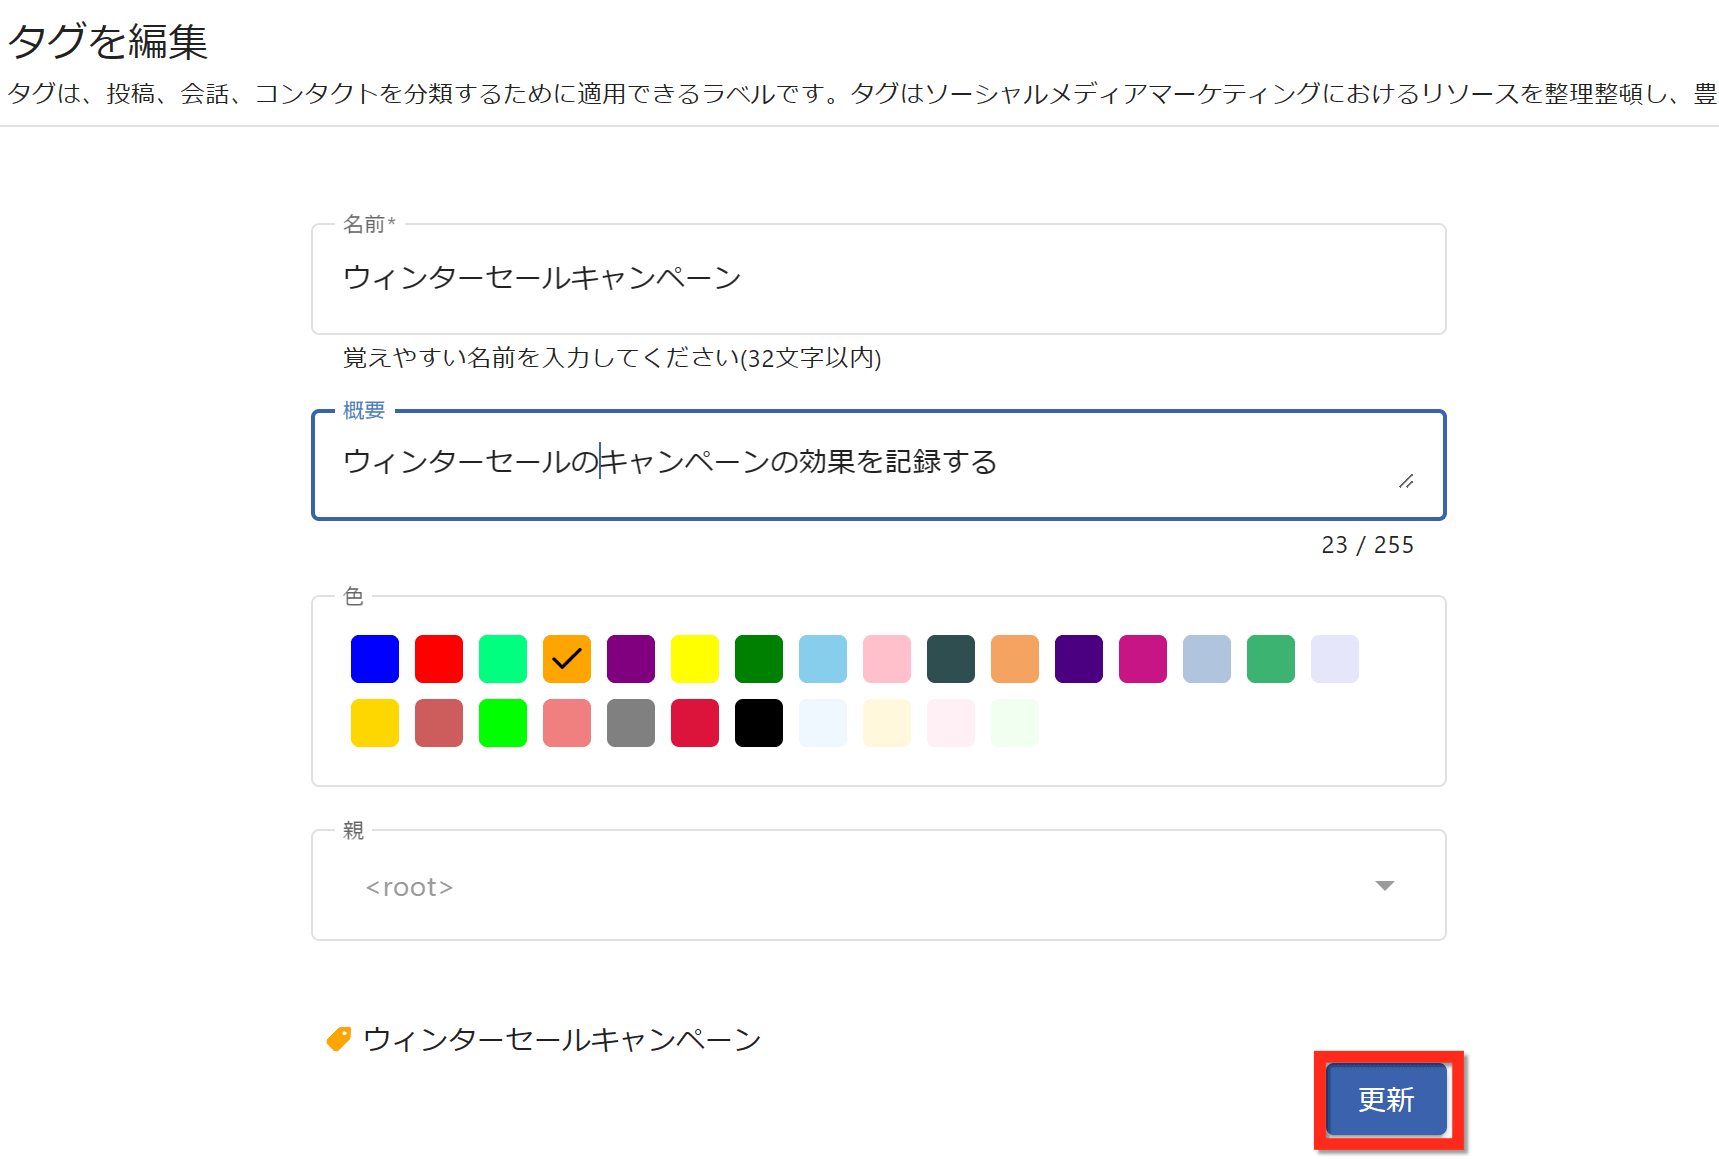1719x1159 pixels.
Task: Click the 名前 name input field
Action: pyautogui.click(x=878, y=279)
